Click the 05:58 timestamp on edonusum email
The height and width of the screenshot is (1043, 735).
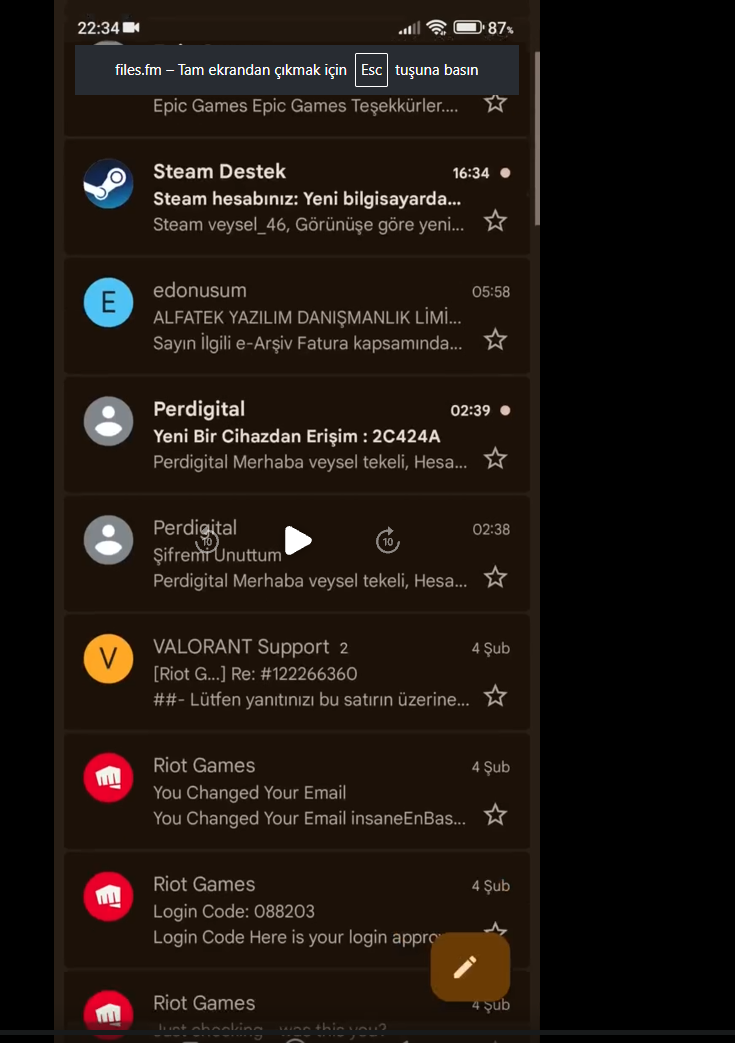coord(491,292)
